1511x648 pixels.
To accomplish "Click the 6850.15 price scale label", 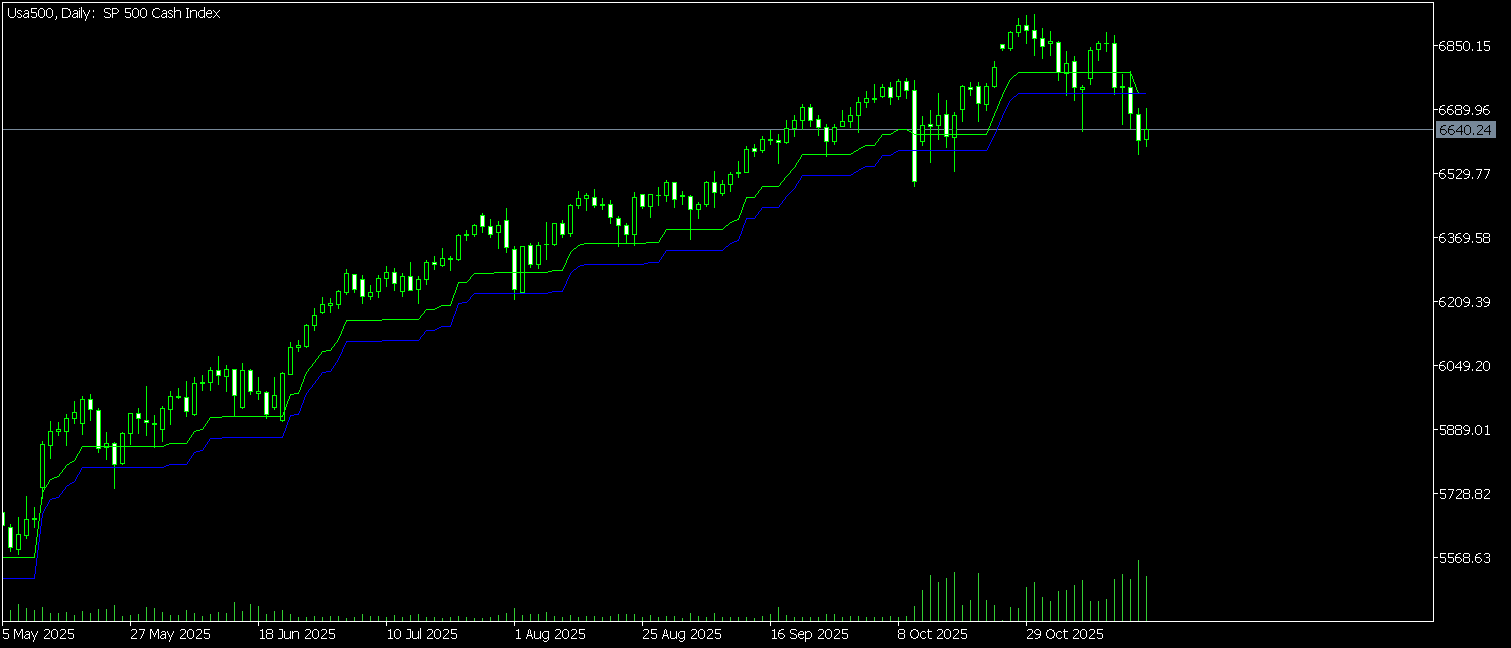I will [1464, 46].
